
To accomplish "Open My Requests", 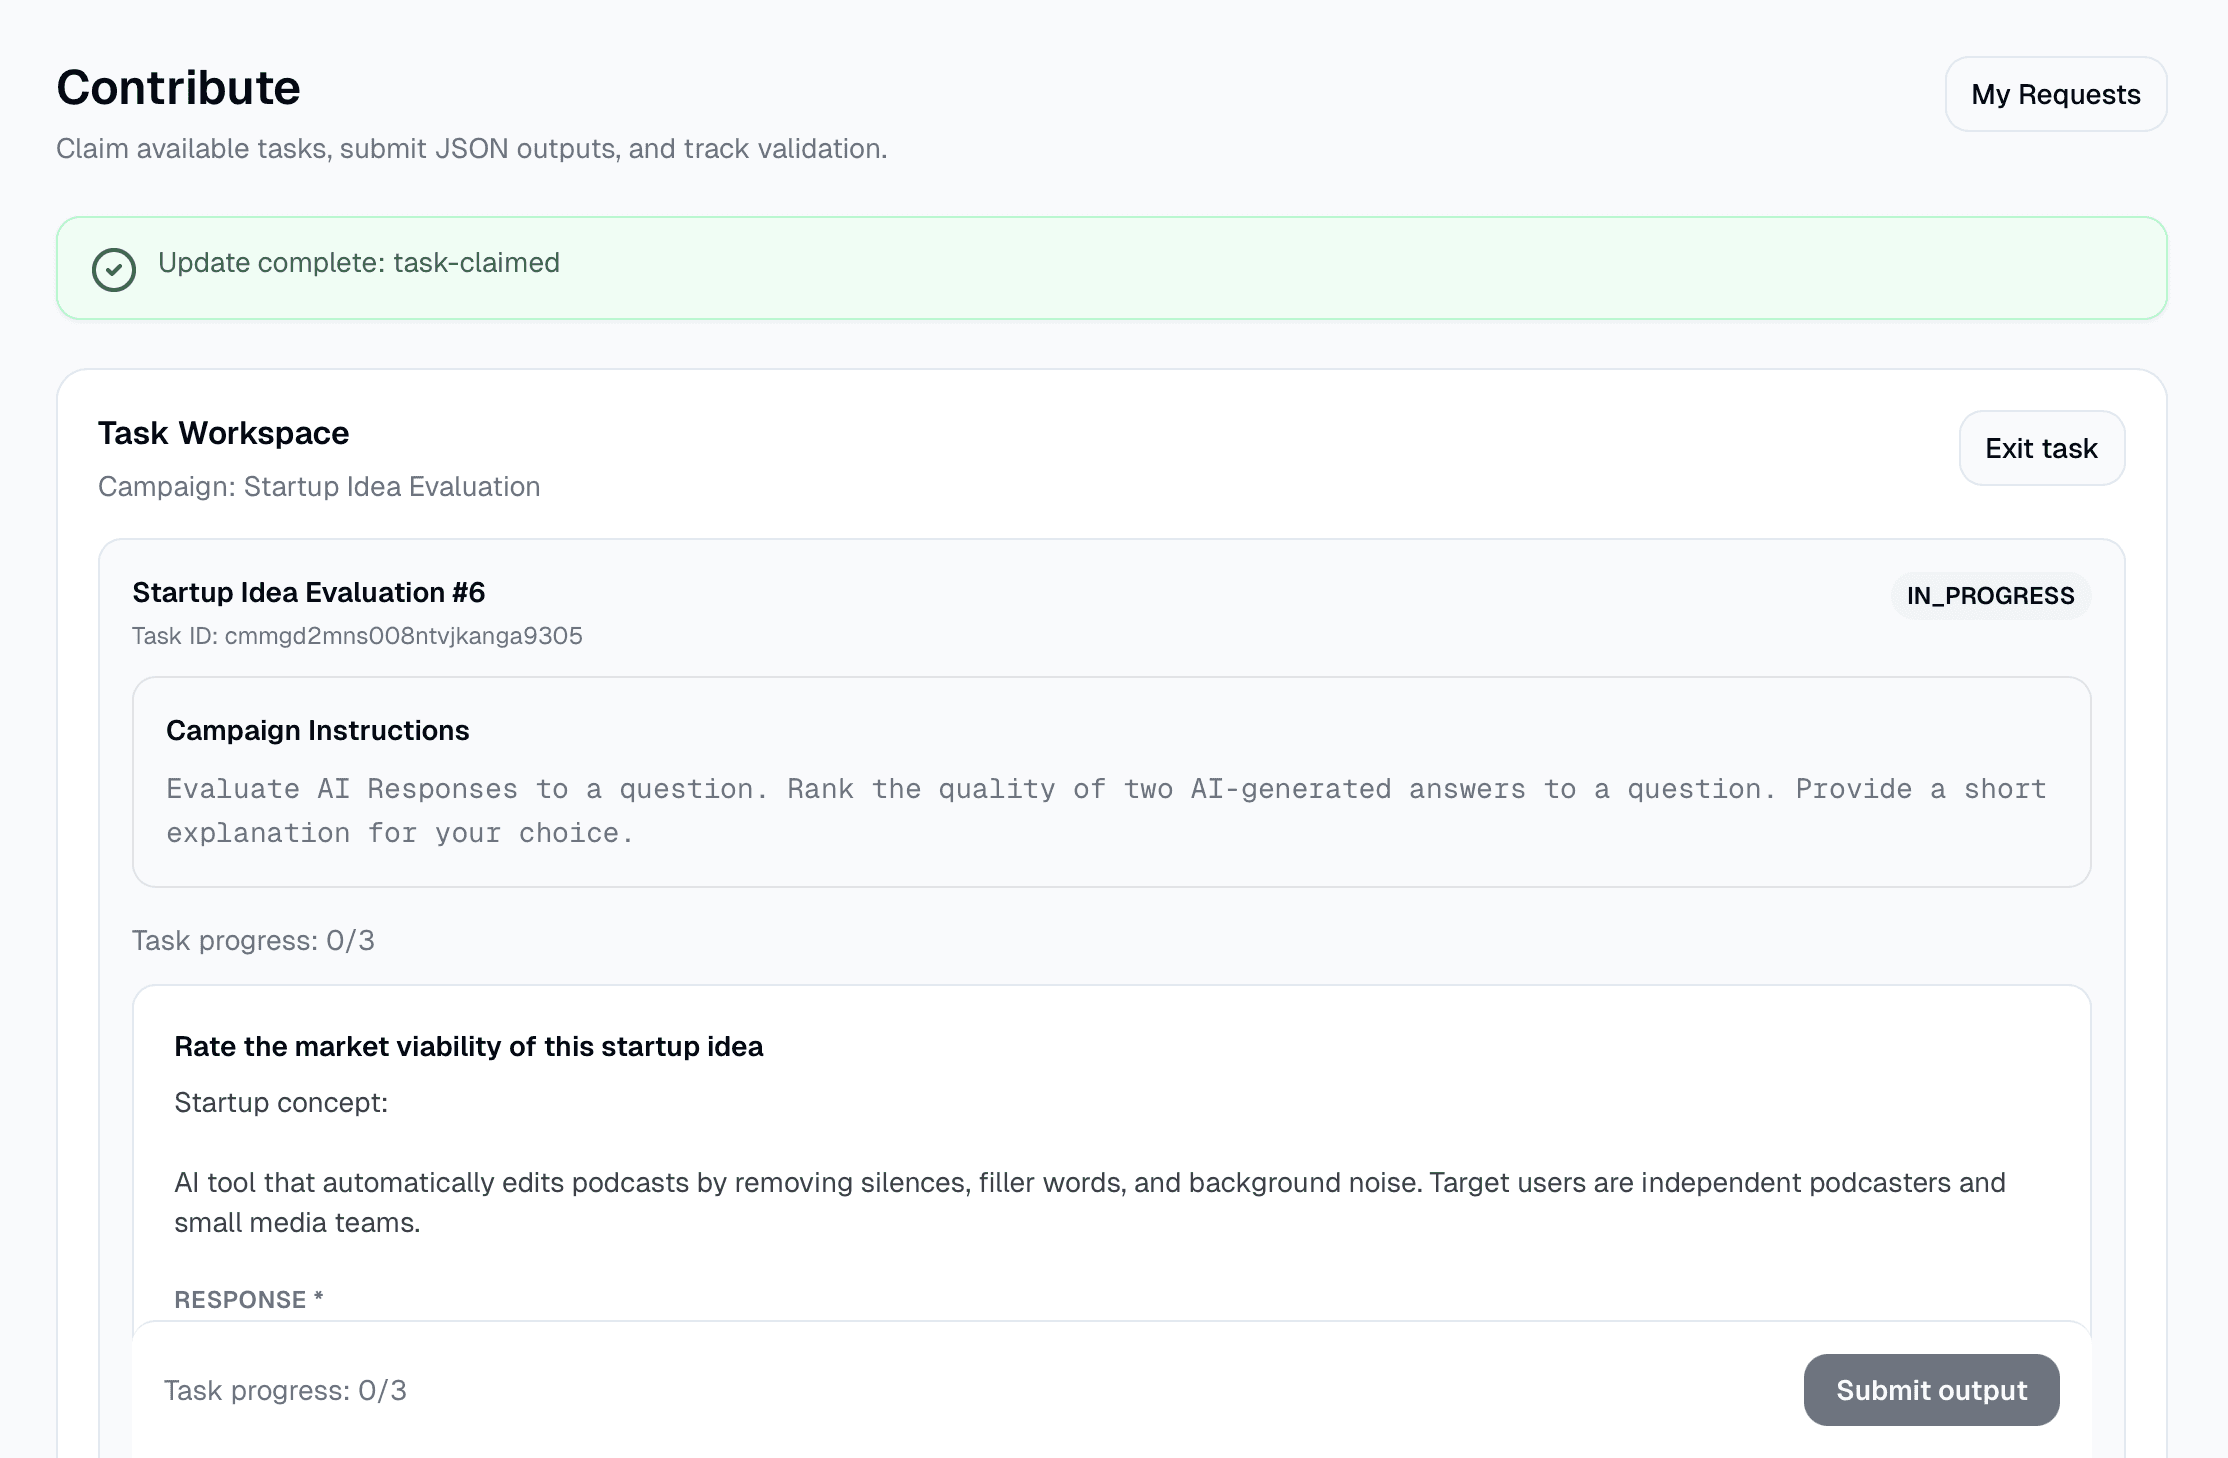I will pyautogui.click(x=2054, y=94).
